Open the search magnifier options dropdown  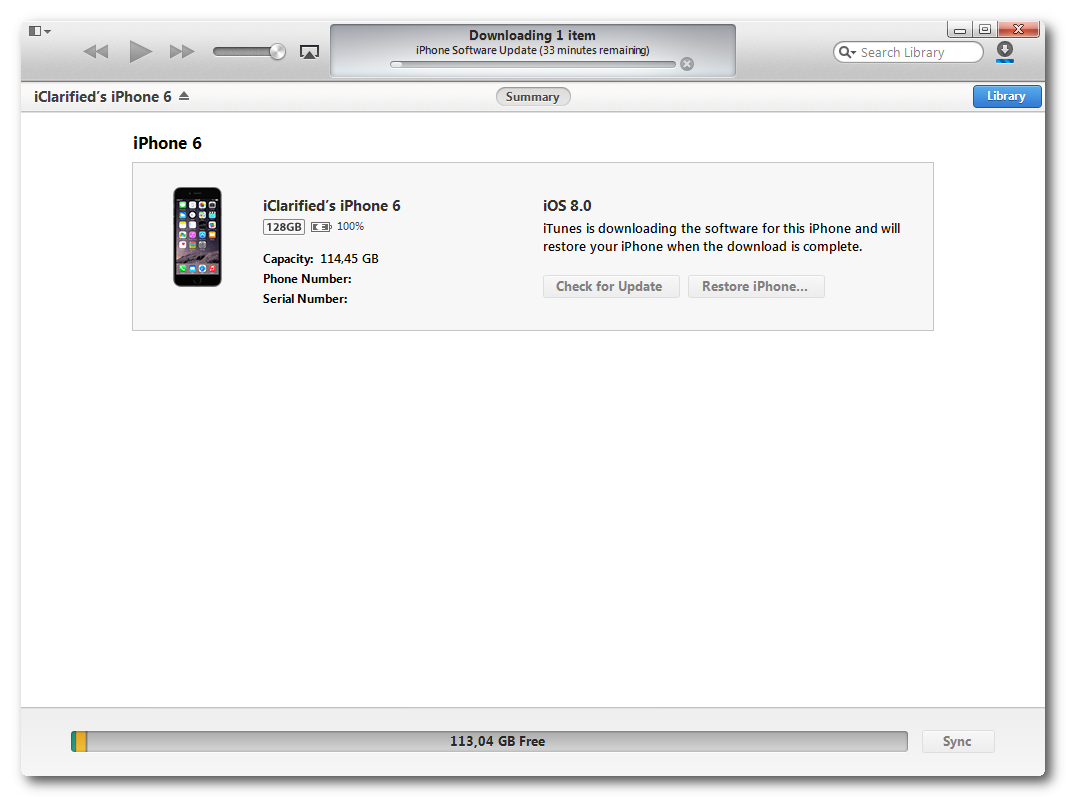(847, 52)
